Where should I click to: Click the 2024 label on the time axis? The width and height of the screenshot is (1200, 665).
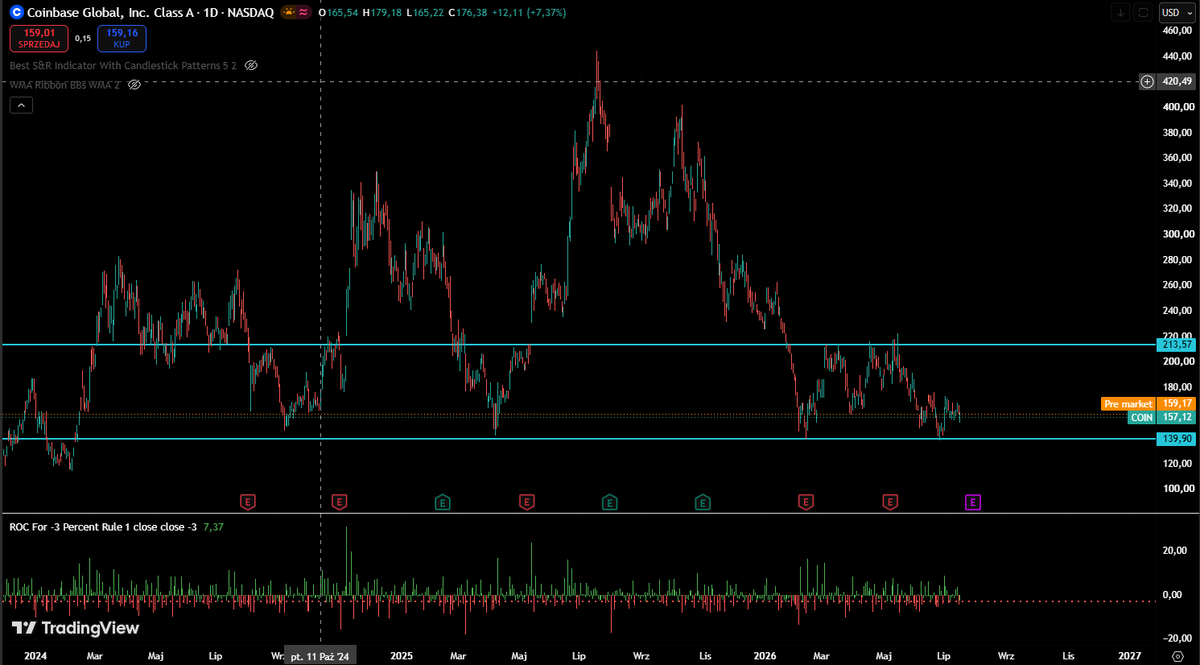tap(35, 655)
